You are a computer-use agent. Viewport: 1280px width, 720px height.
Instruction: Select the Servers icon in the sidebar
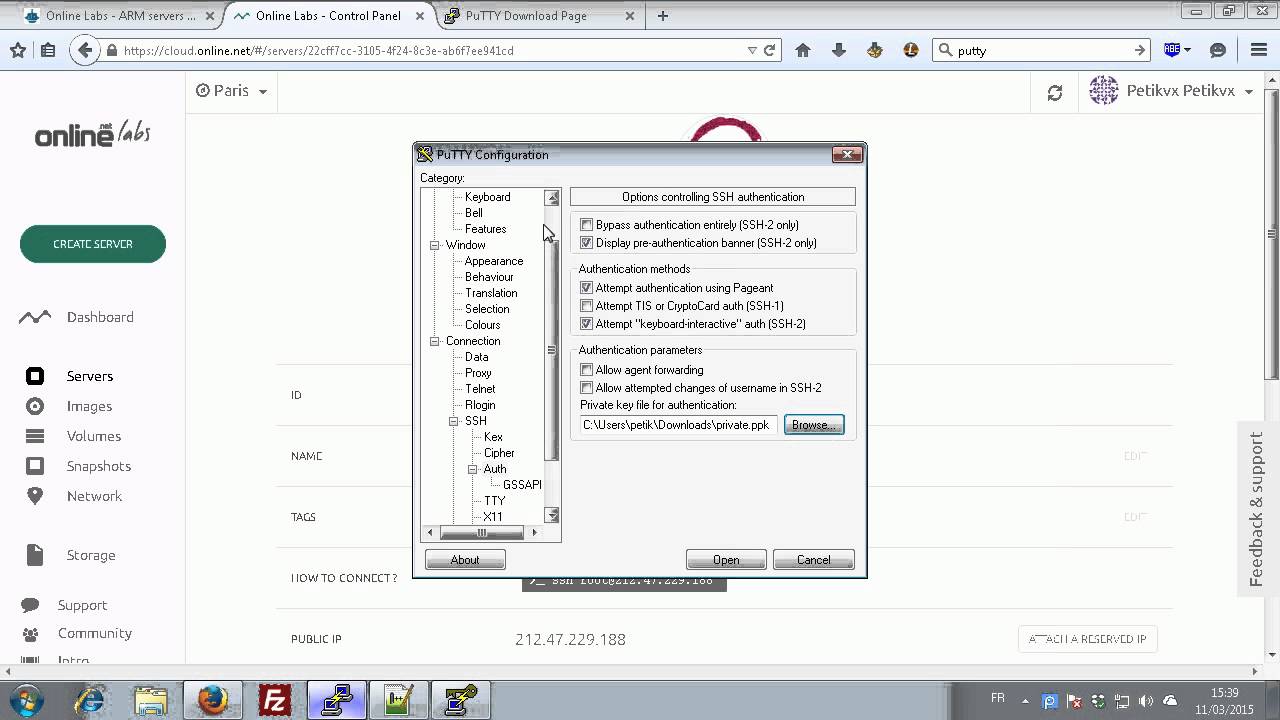point(35,375)
